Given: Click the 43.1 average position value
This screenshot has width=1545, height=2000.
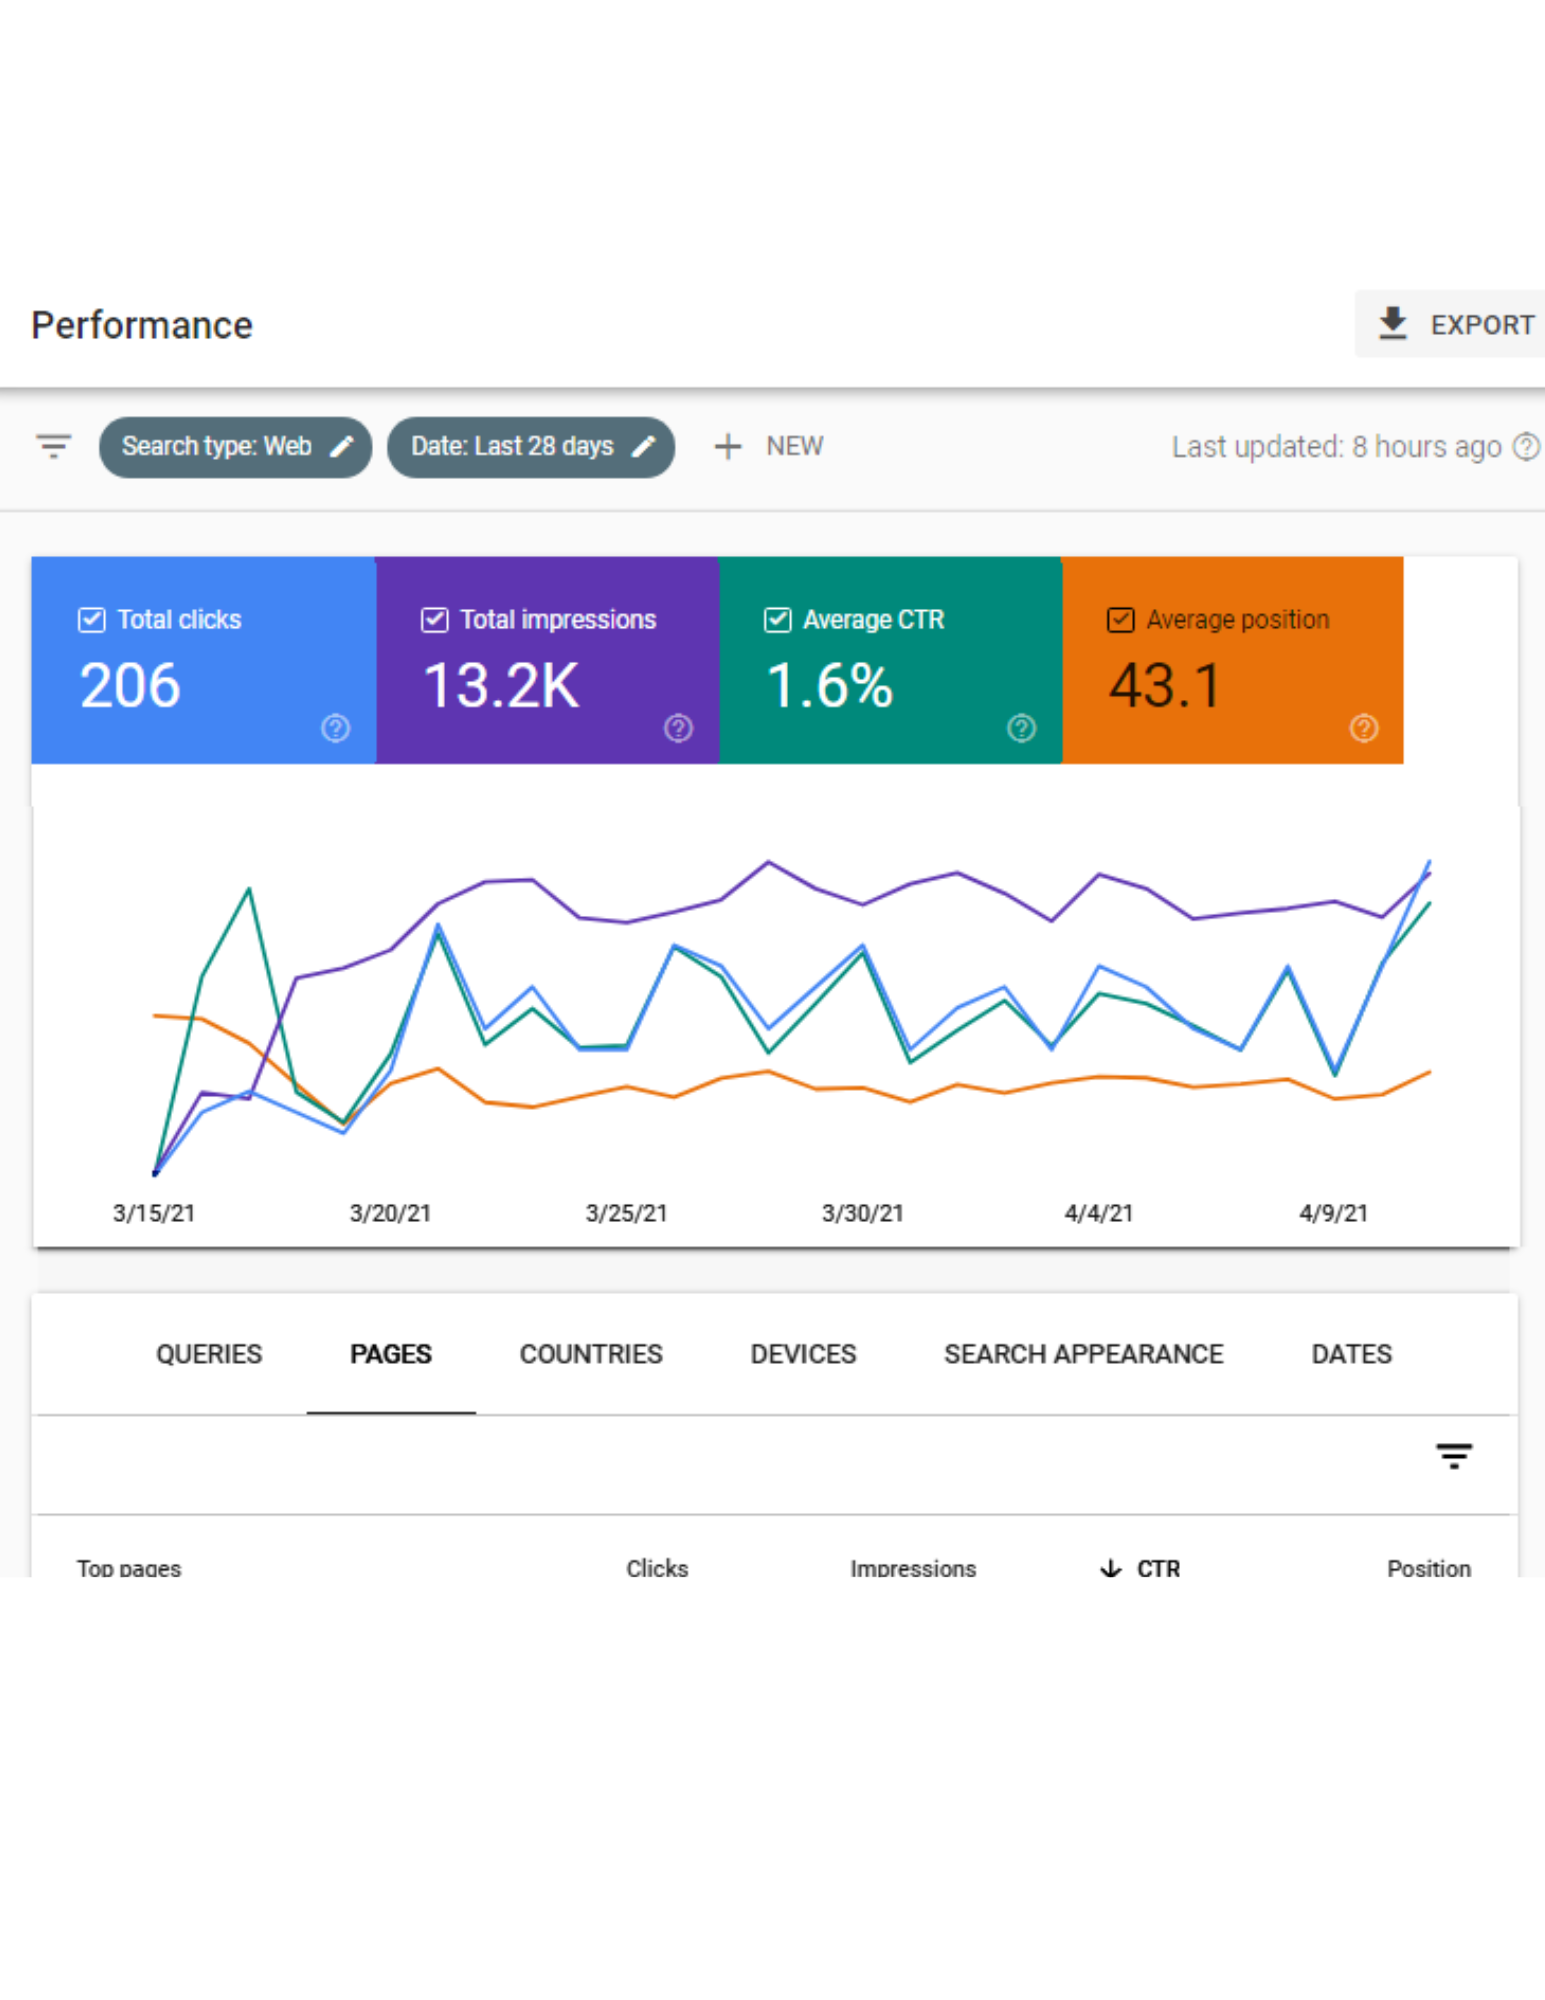Looking at the screenshot, I should click(1165, 686).
